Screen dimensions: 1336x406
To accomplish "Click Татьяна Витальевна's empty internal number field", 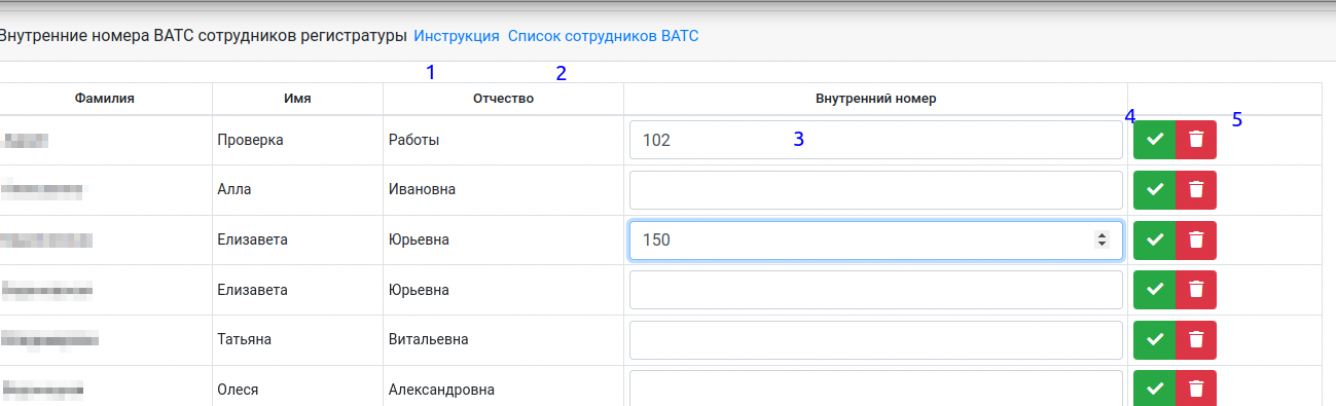I will coord(875,340).
